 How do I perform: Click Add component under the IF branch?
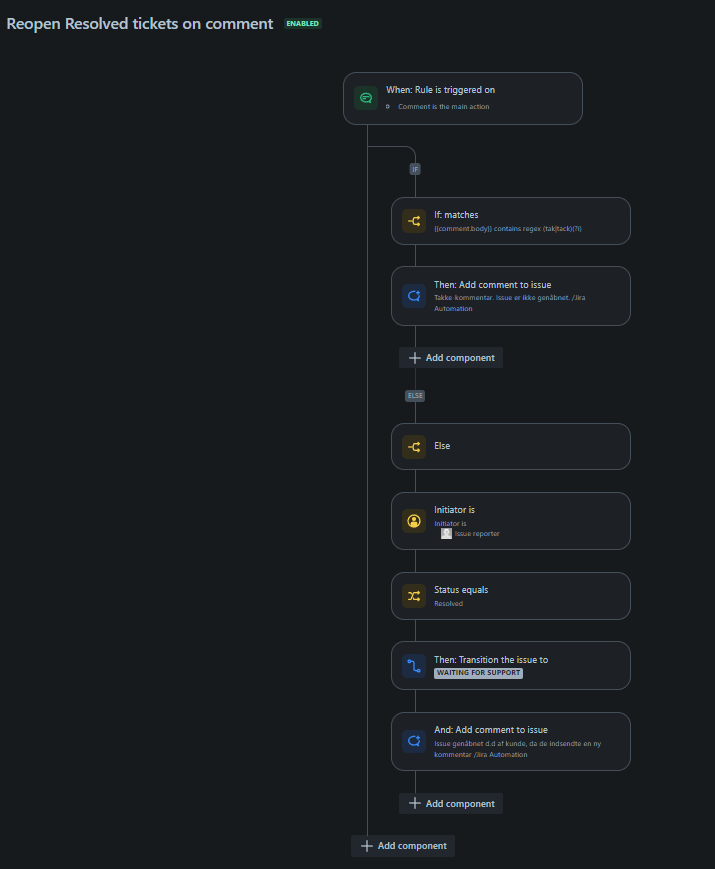click(450, 357)
